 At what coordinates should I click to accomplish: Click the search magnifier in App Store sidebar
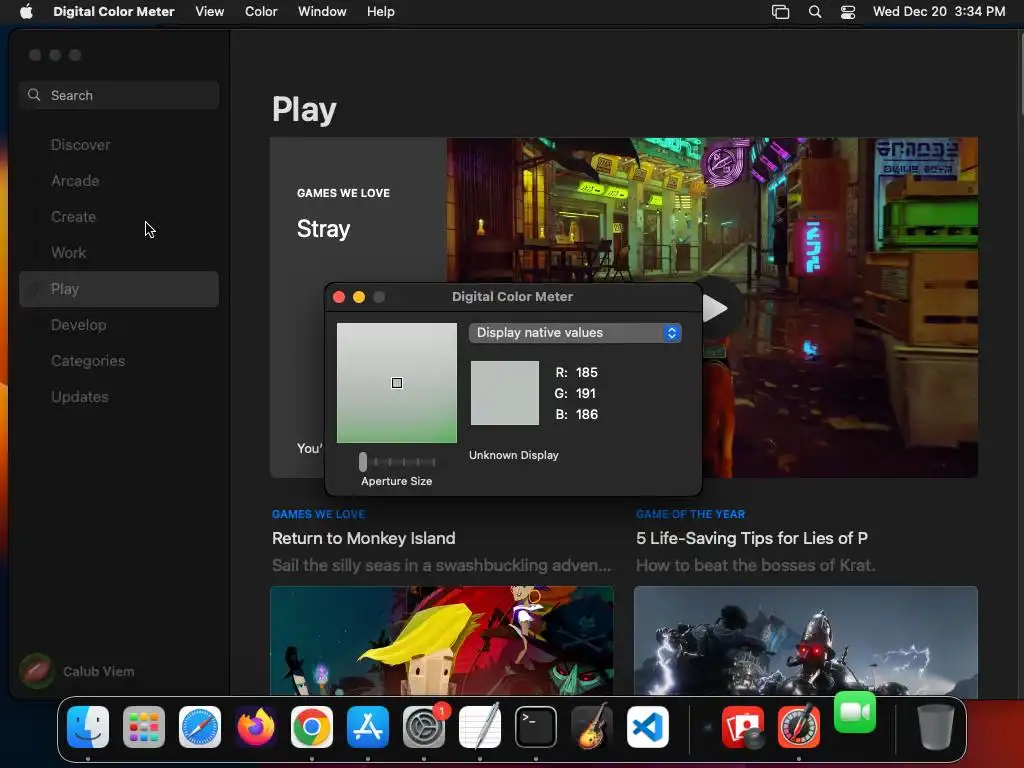click(x=34, y=95)
